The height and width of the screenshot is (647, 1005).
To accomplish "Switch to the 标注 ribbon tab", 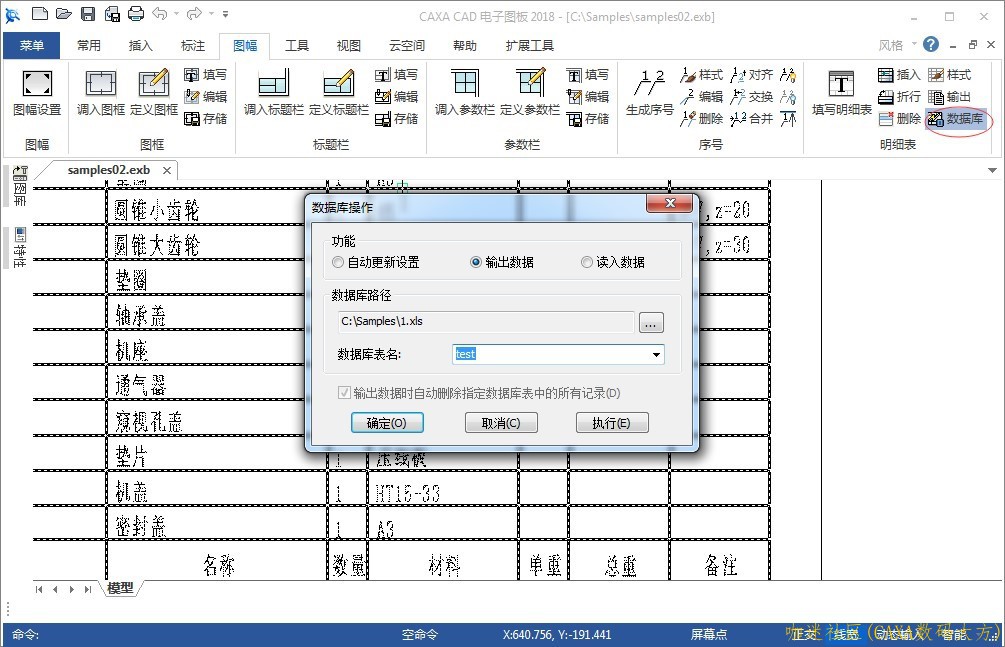I will coord(193,46).
